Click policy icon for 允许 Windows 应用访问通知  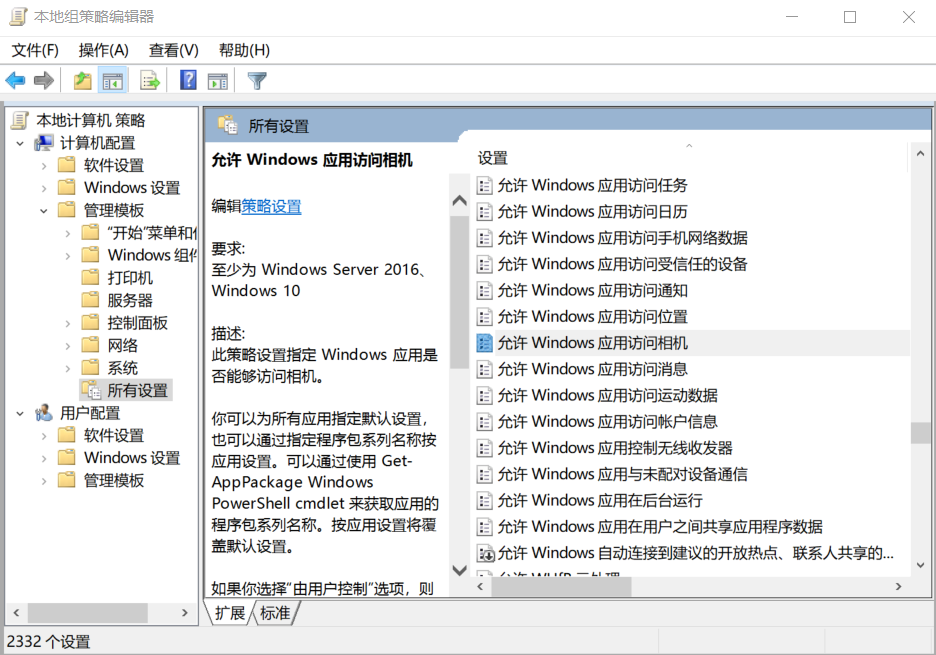coord(485,291)
